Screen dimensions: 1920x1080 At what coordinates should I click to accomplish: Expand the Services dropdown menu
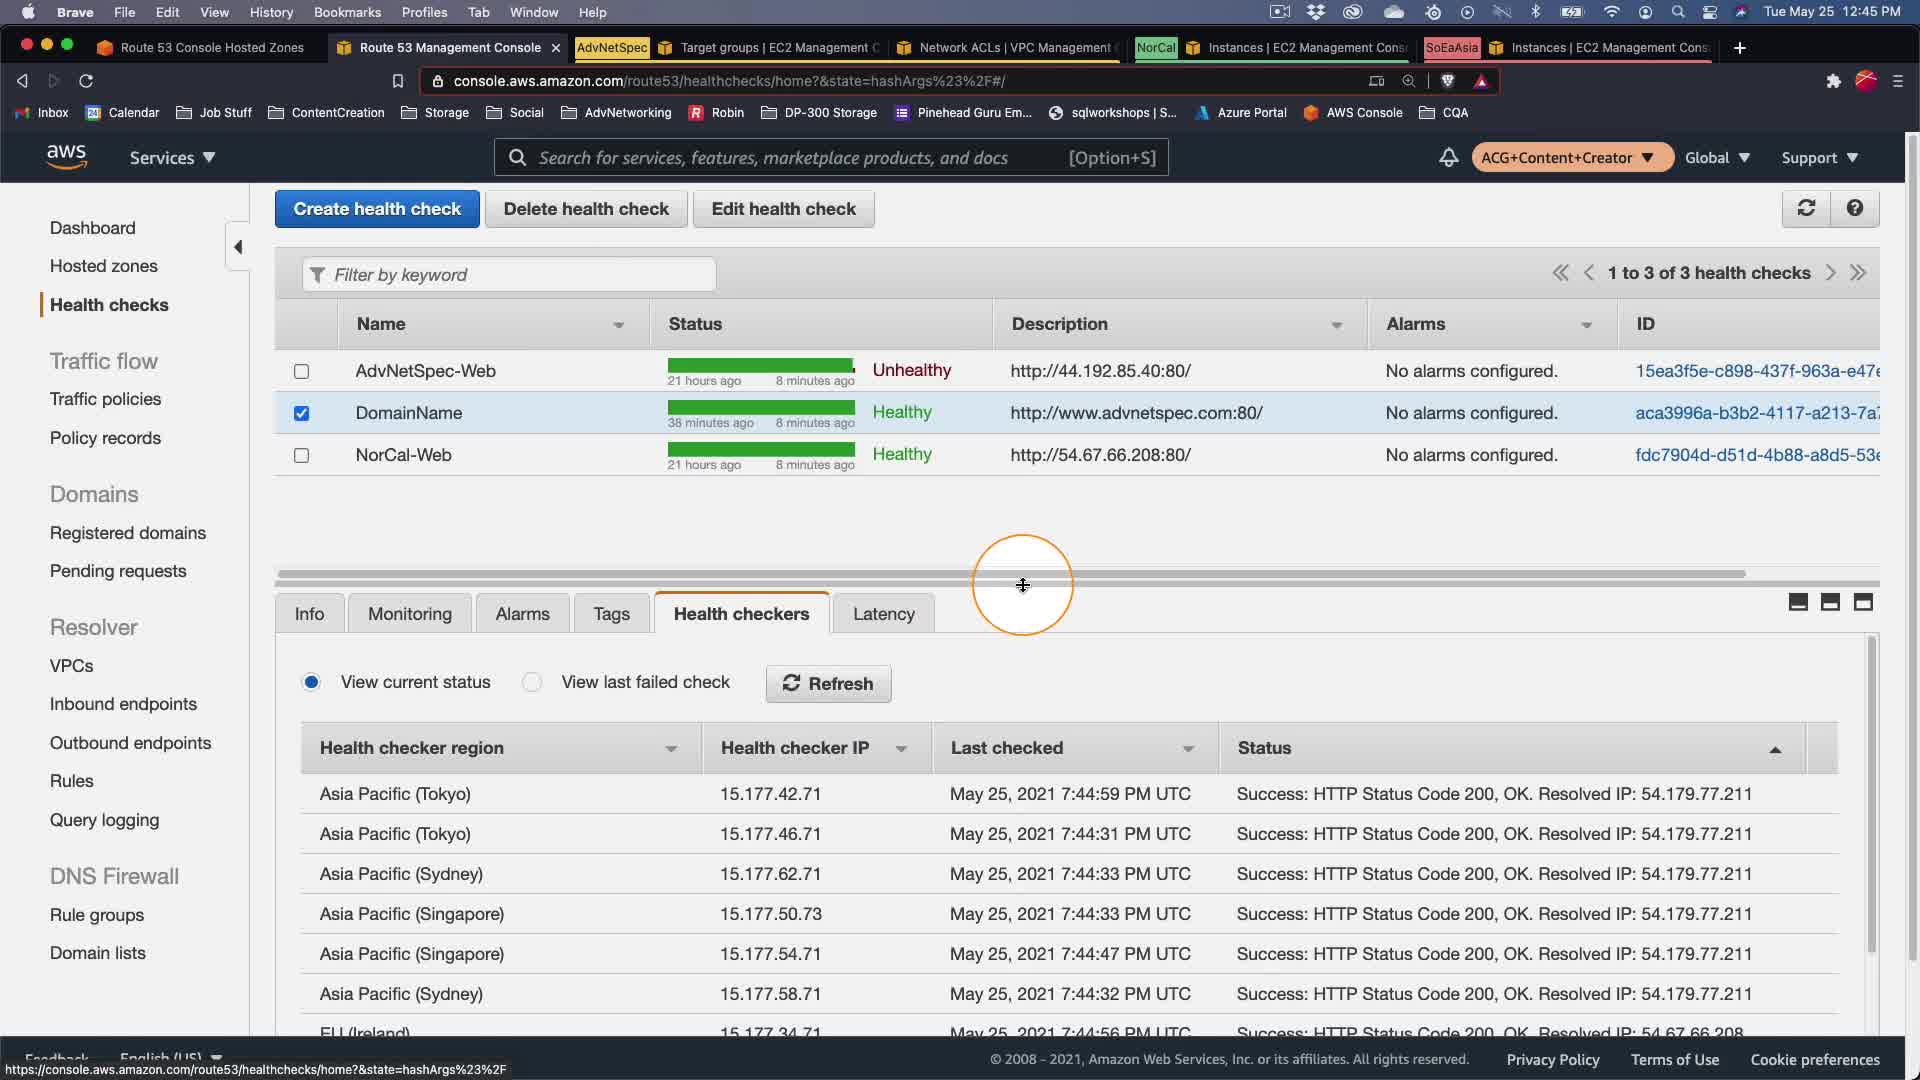pos(172,158)
